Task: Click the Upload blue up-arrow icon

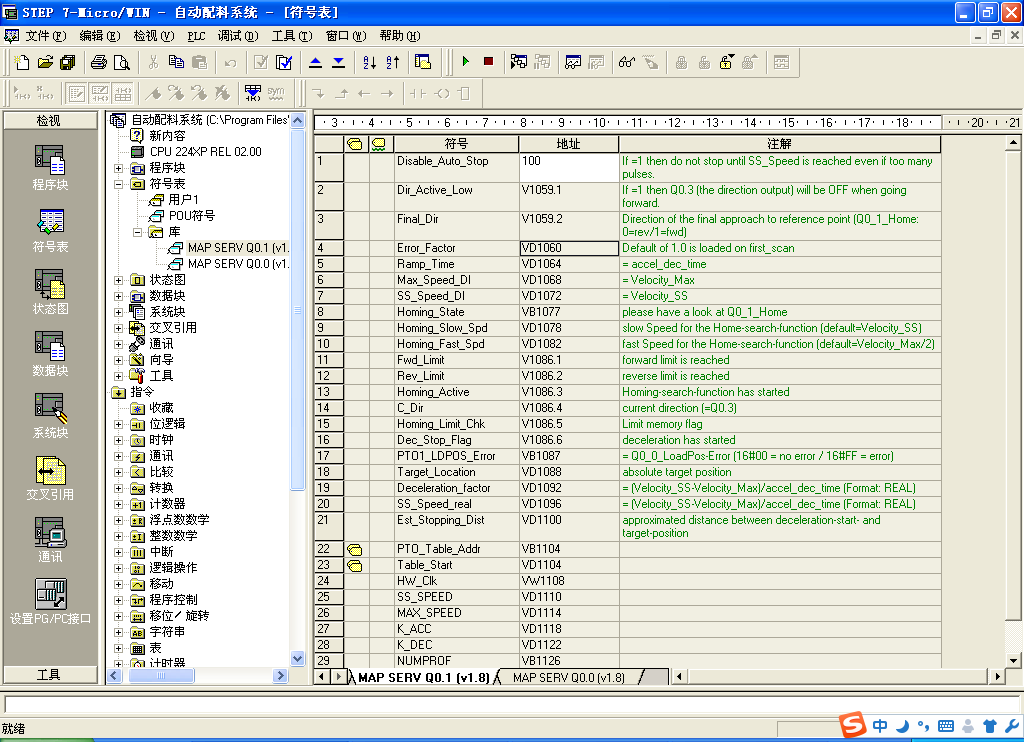Action: pos(315,62)
